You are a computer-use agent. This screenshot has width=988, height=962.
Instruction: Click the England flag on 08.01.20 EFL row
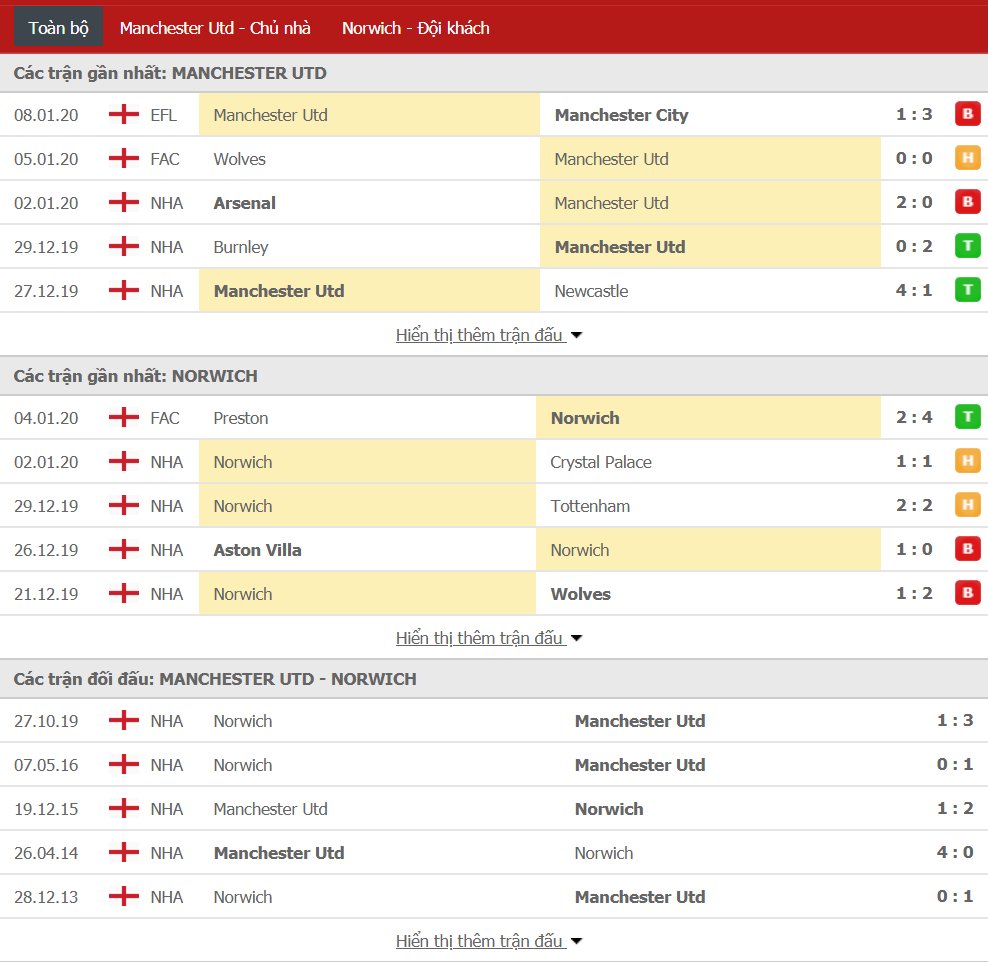point(124,115)
